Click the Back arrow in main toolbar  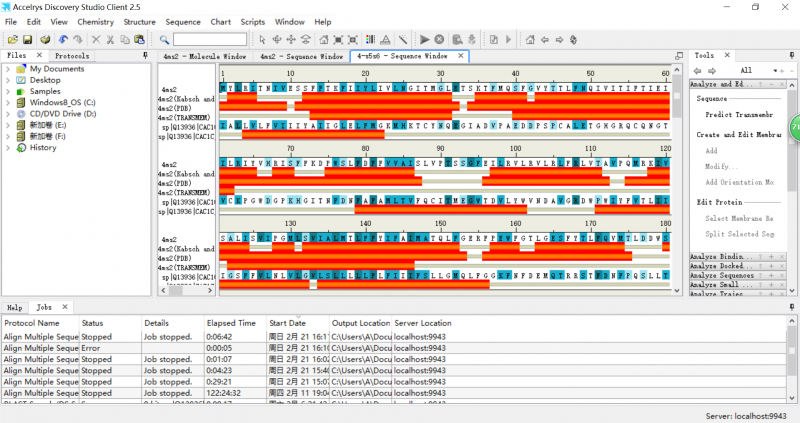pos(545,39)
